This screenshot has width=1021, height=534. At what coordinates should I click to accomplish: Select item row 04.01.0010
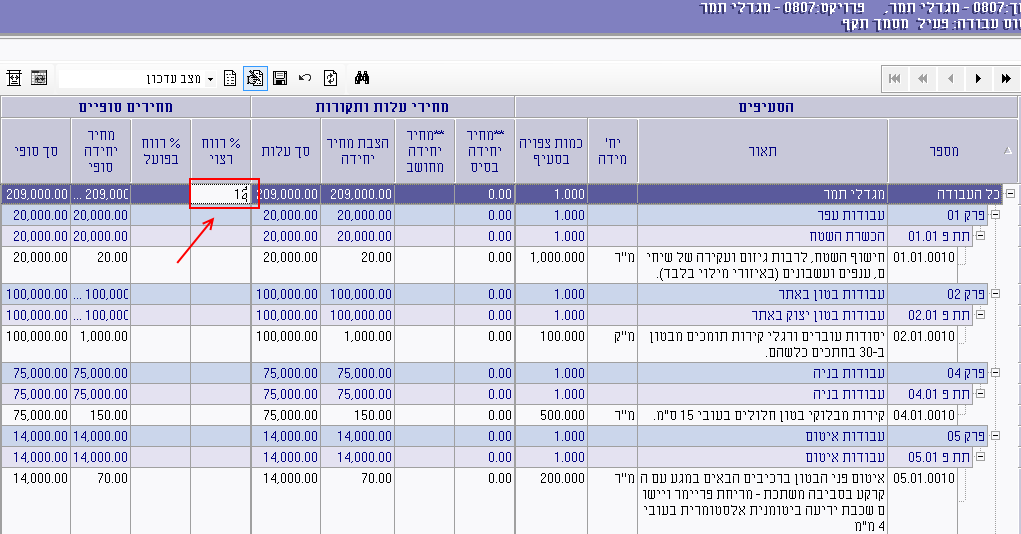924,415
